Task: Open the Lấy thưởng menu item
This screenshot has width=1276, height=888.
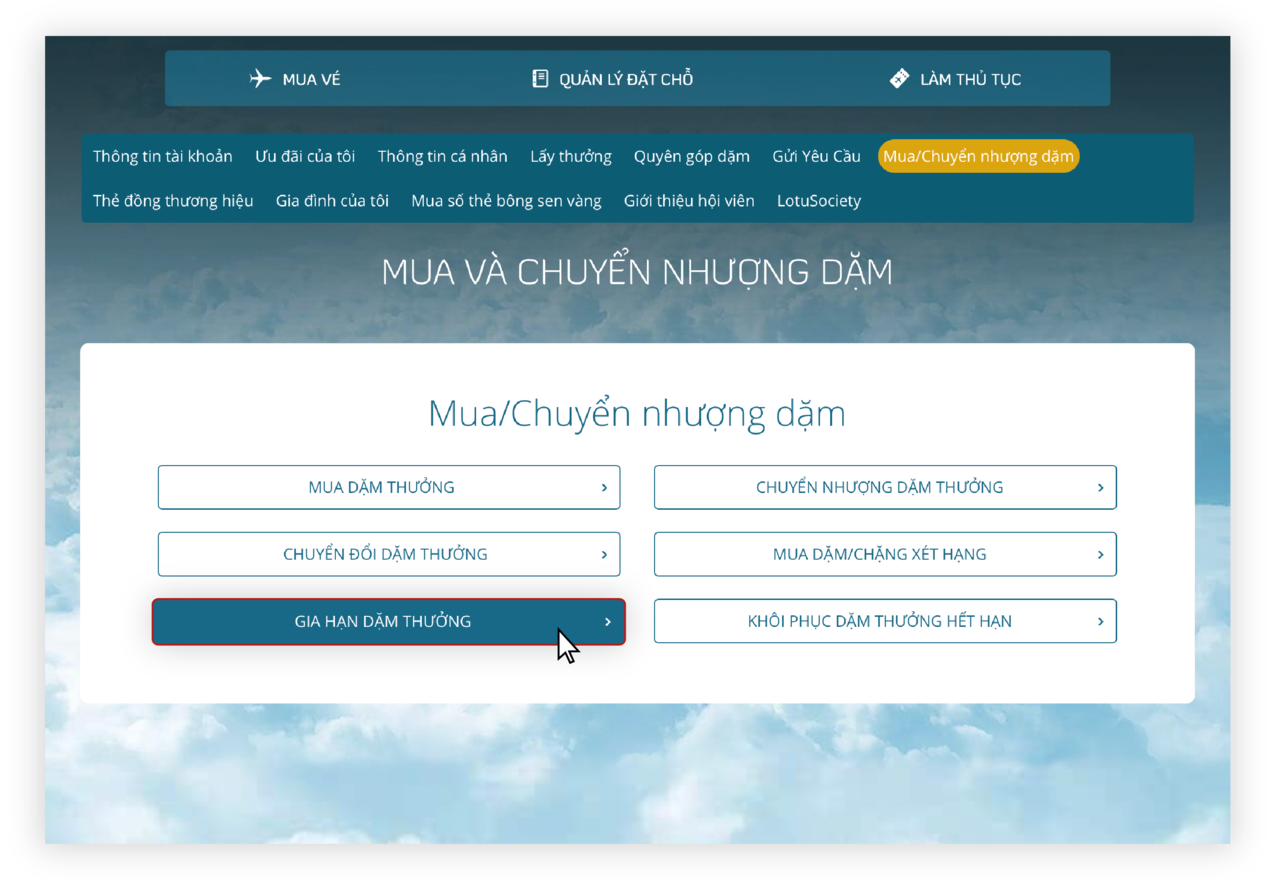Action: coord(571,156)
